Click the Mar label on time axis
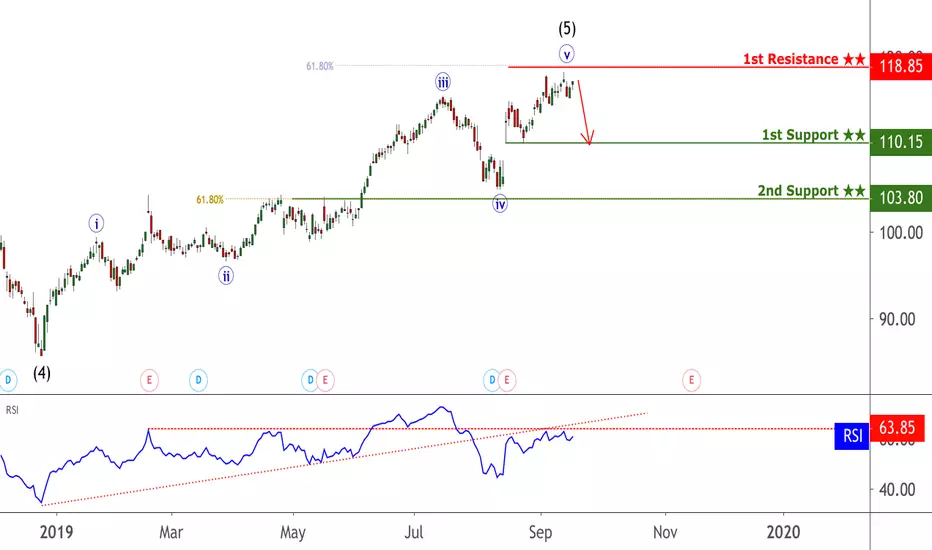 click(171, 532)
